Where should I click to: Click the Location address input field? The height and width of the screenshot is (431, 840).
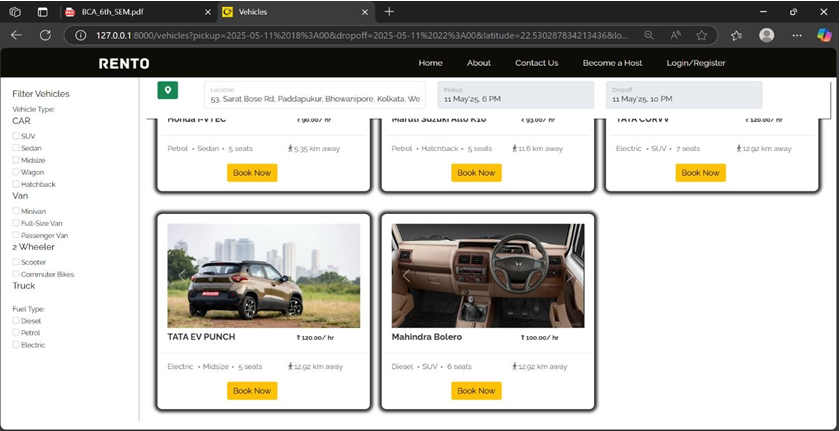(315, 96)
